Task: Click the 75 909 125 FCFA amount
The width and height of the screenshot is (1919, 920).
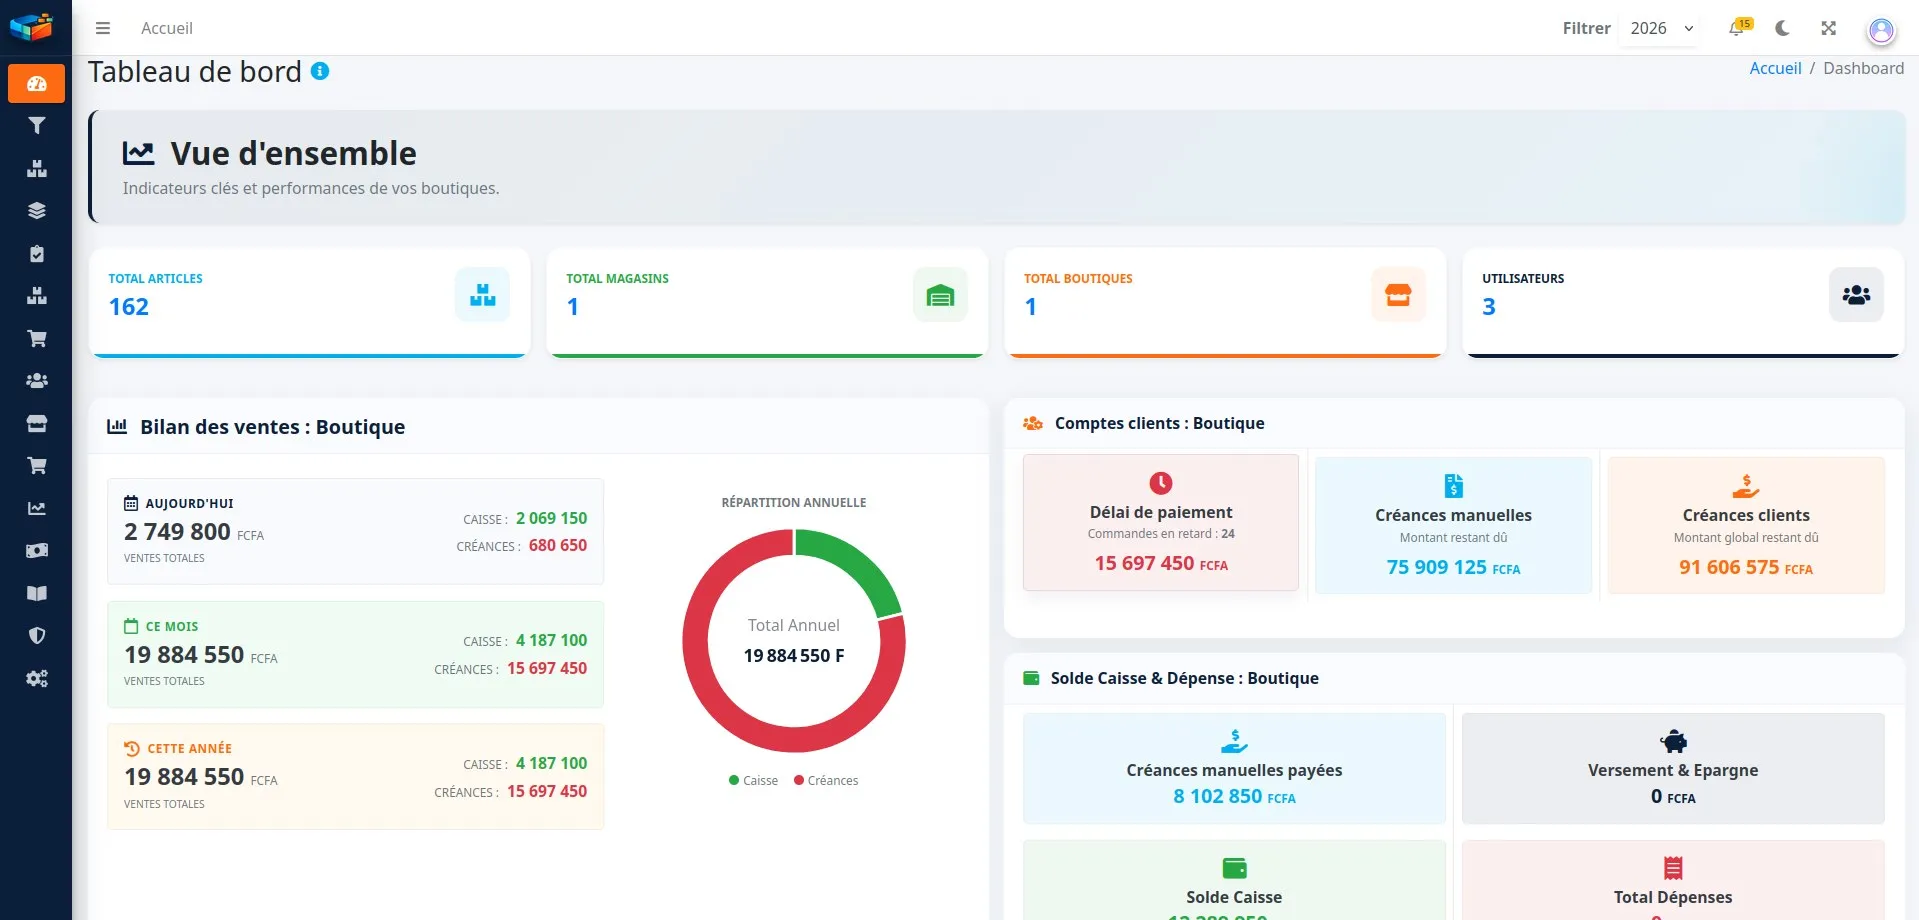Action: [1453, 567]
